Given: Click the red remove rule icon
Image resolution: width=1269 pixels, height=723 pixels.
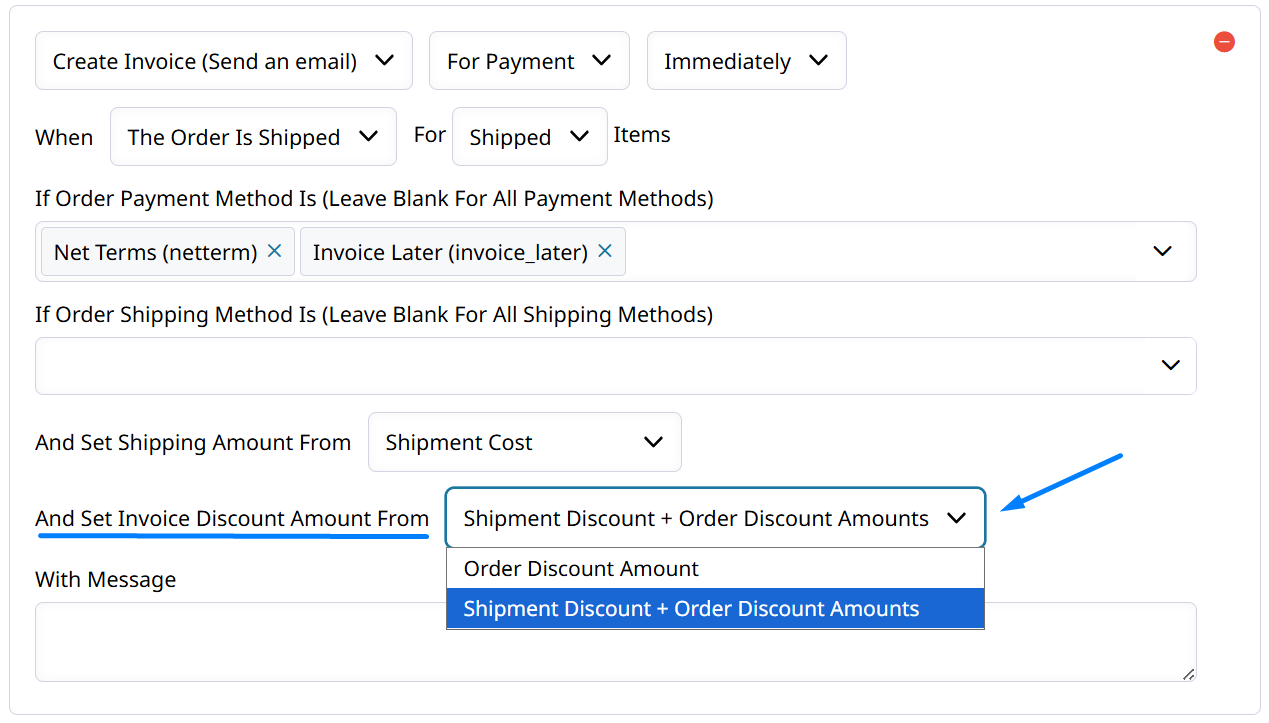Looking at the screenshot, I should click(1224, 42).
